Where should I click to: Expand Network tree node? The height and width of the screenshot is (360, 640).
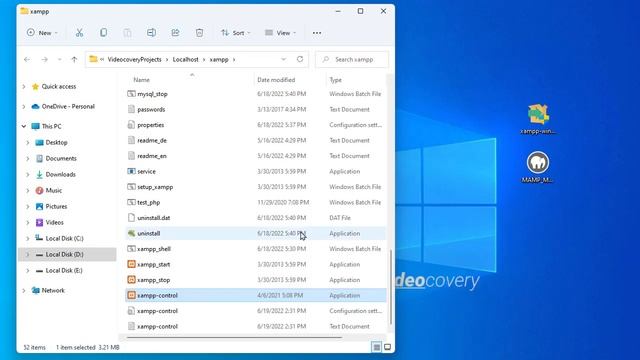point(24,291)
